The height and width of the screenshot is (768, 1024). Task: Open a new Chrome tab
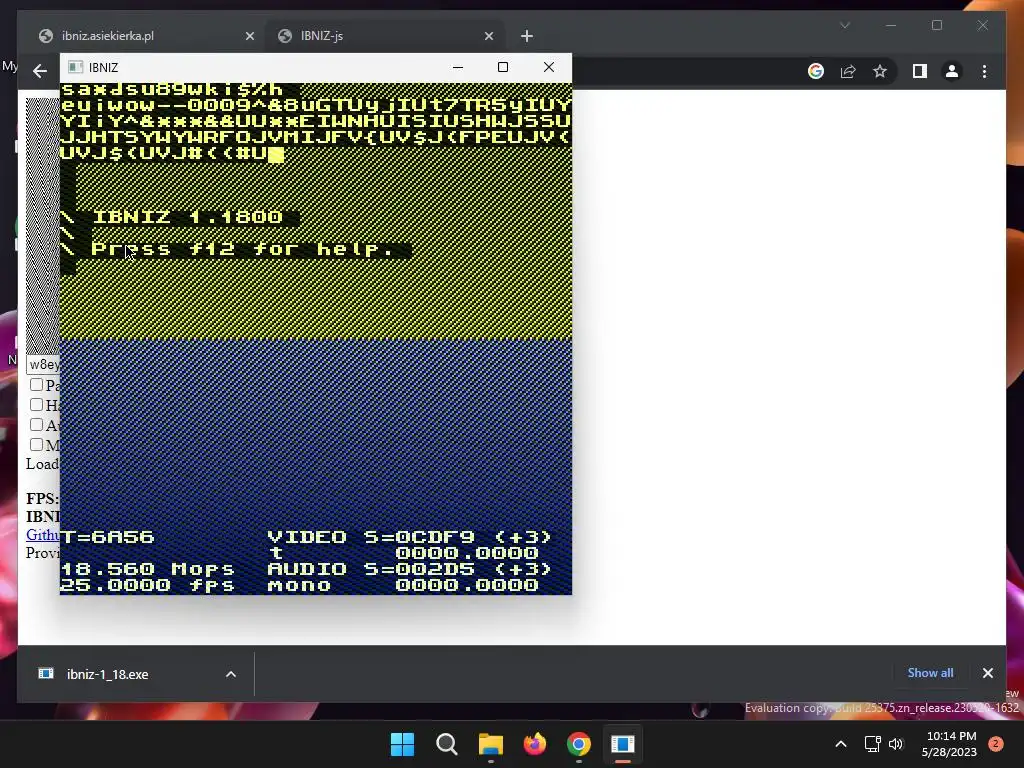click(x=527, y=37)
